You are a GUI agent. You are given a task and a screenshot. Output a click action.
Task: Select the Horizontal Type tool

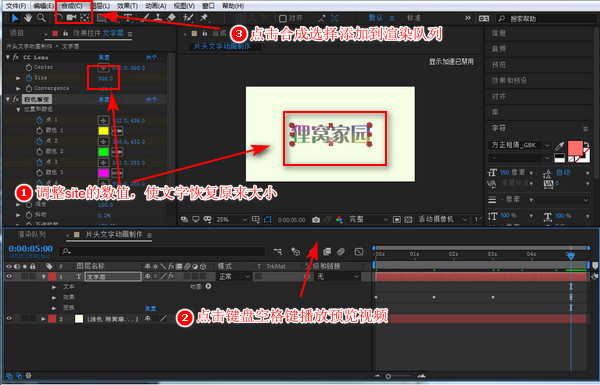128,18
